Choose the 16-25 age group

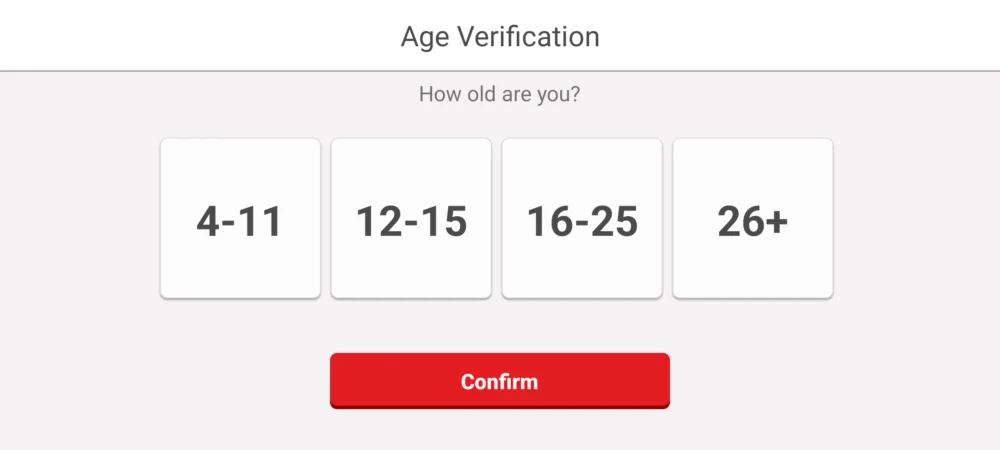pyautogui.click(x=582, y=218)
